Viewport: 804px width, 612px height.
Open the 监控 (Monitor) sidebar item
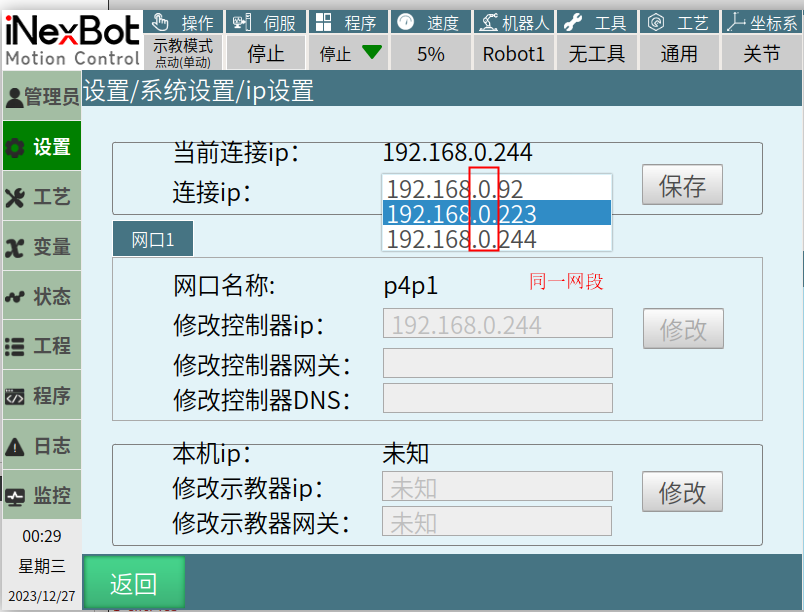tap(41, 496)
